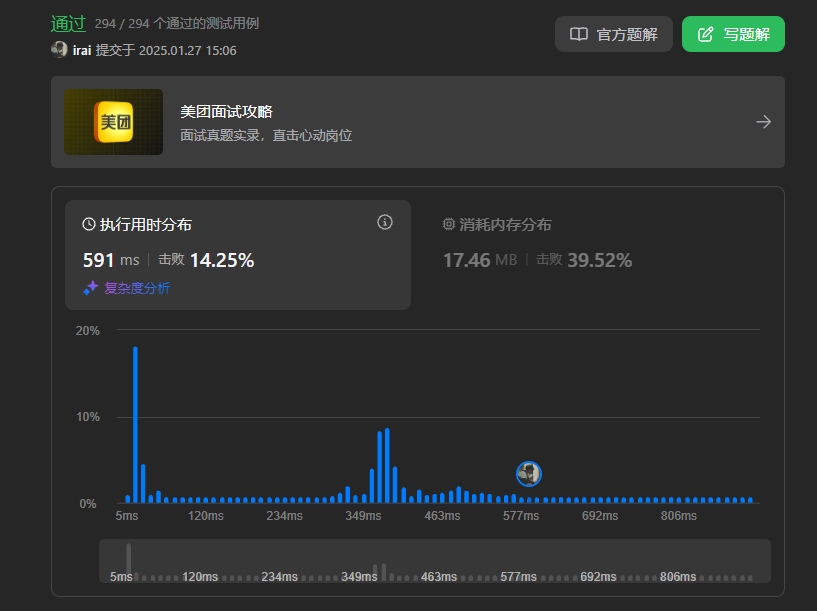Select the tallest blue bar in the chart

pyautogui.click(x=135, y=424)
